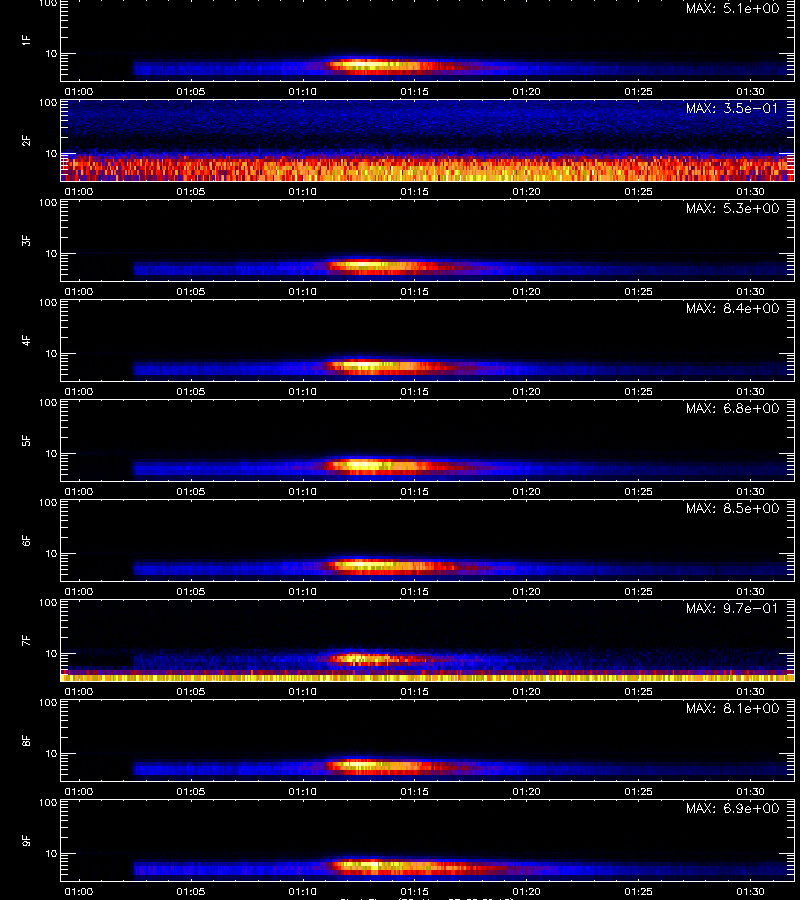Click the 01:00 tick label below the 1F panel
The height and width of the screenshot is (900, 800).
click(79, 92)
